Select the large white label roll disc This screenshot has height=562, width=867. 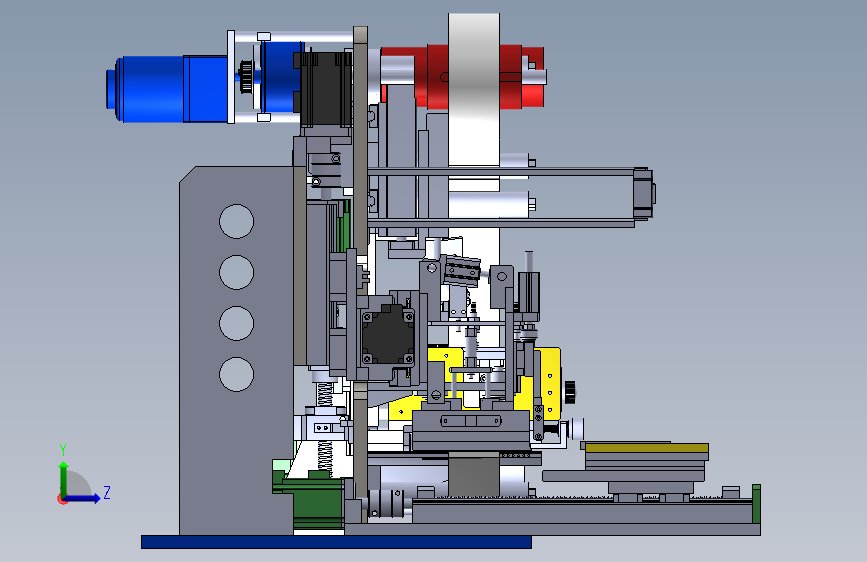[x=474, y=89]
